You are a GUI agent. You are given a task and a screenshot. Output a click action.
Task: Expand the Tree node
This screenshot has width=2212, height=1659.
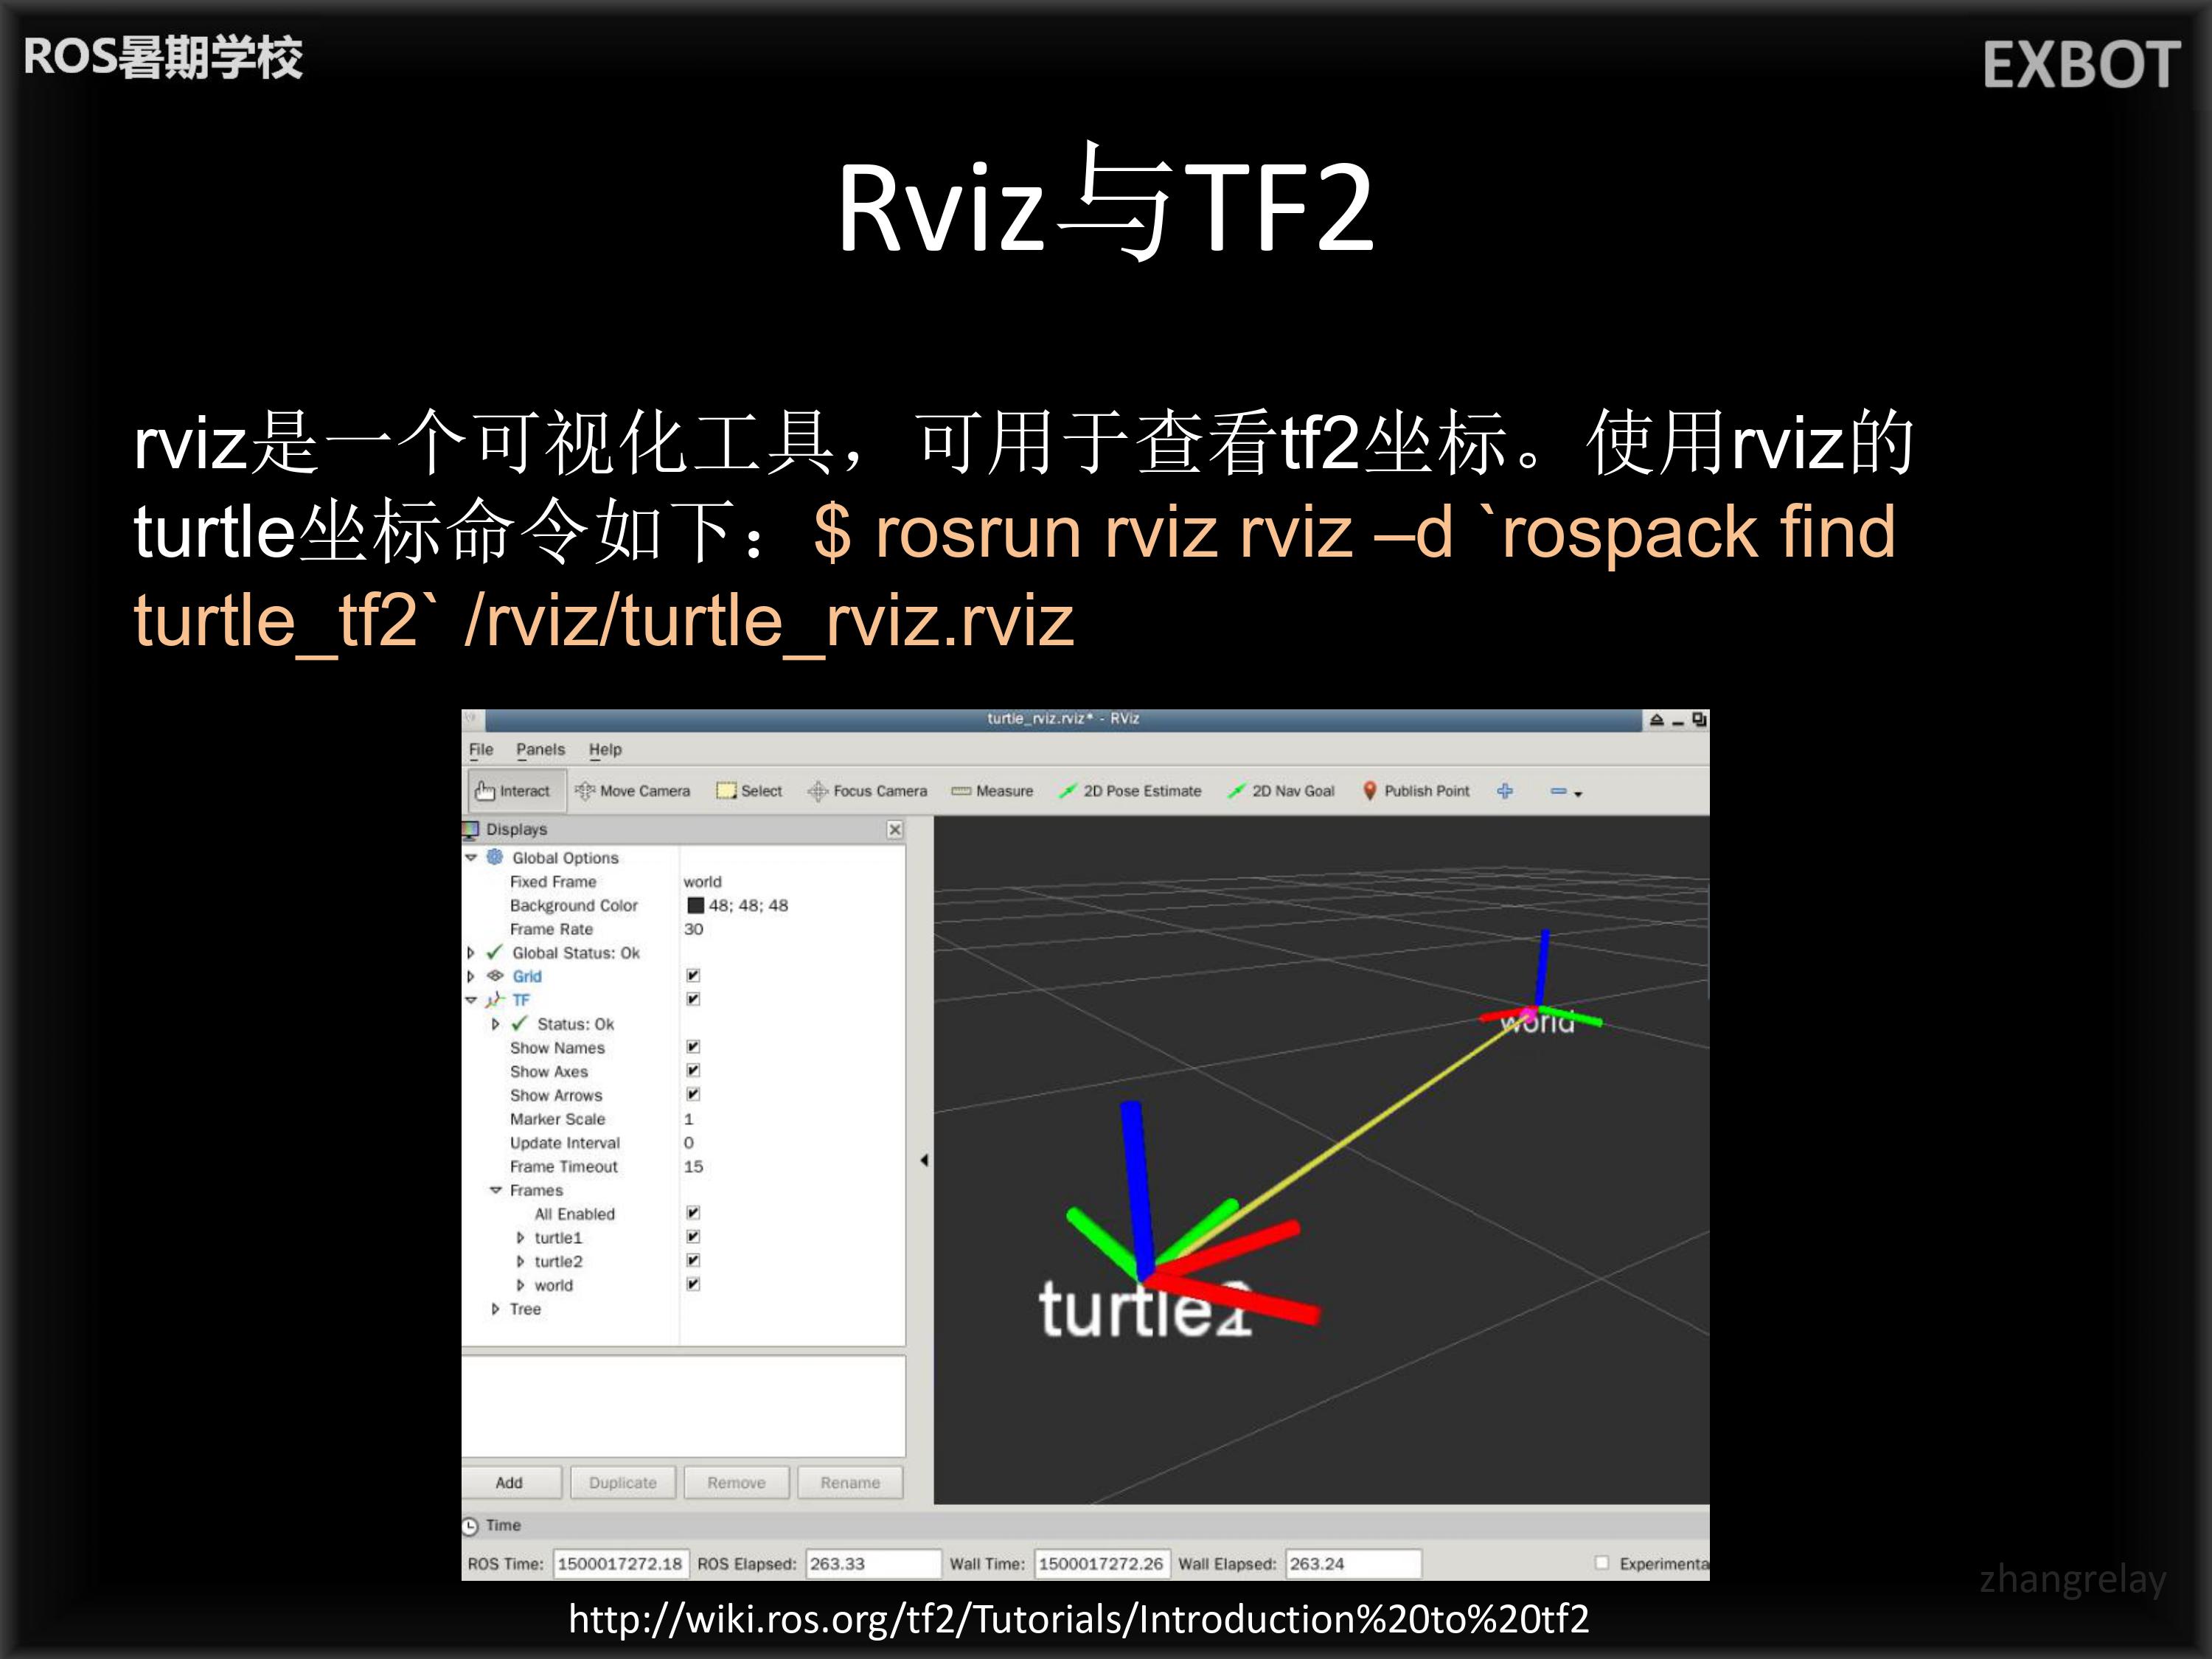tap(495, 1309)
